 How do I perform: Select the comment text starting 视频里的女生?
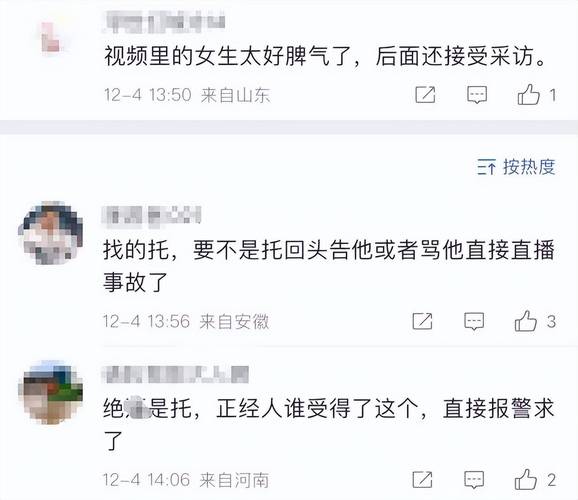tap(325, 57)
